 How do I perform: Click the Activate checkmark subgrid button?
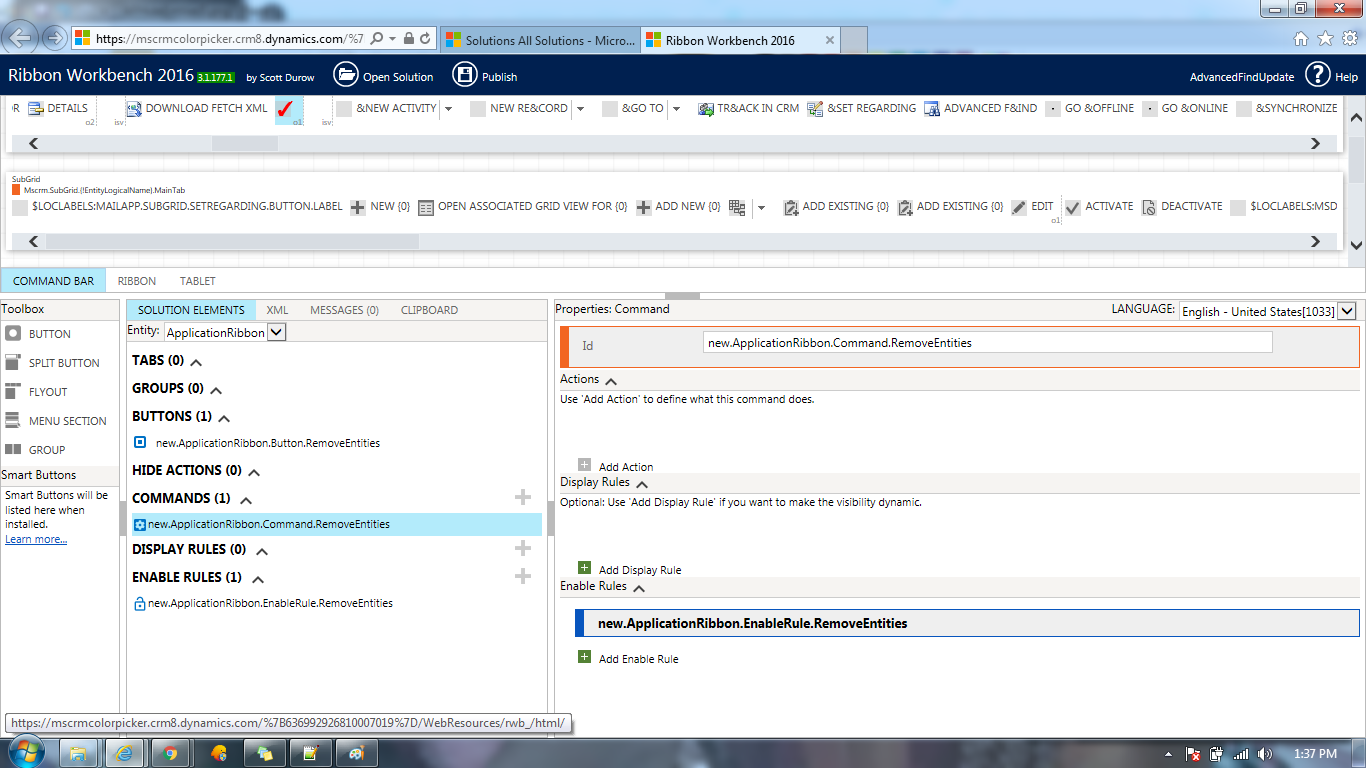pyautogui.click(x=1073, y=207)
